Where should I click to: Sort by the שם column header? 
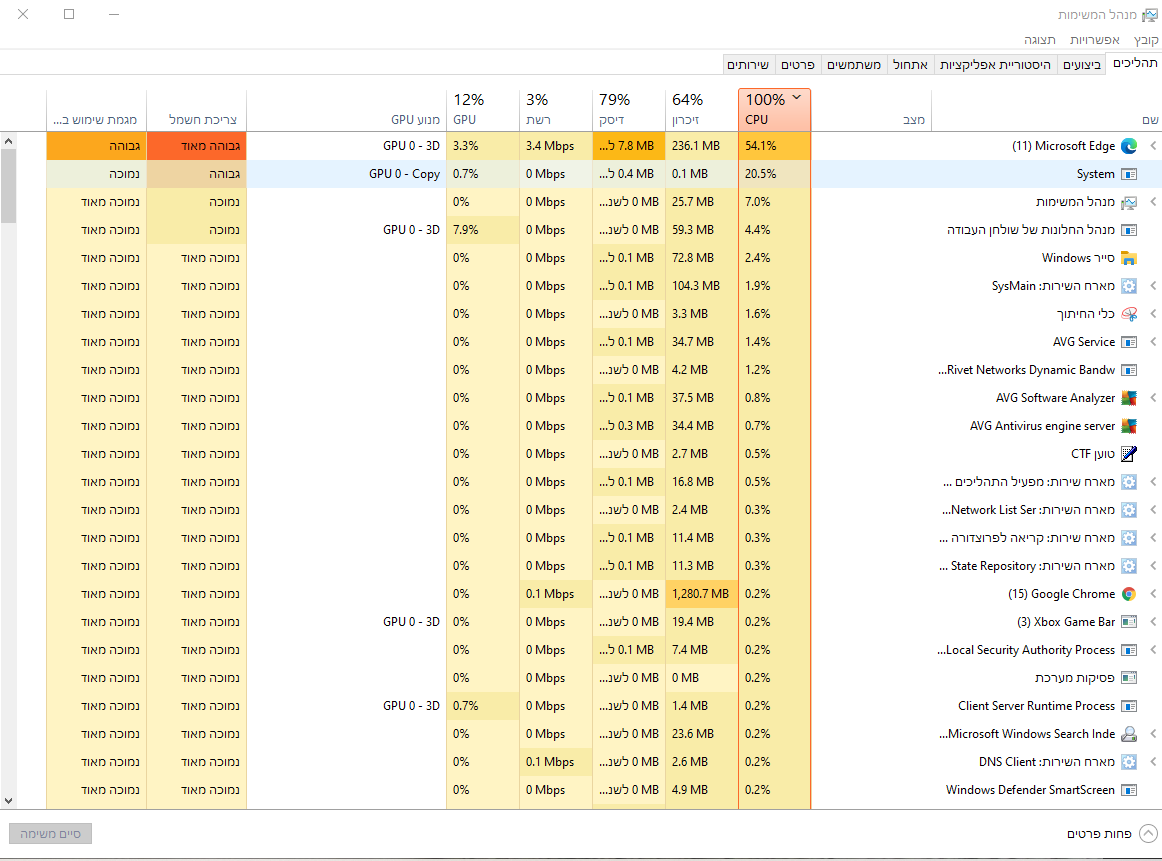(x=1046, y=110)
